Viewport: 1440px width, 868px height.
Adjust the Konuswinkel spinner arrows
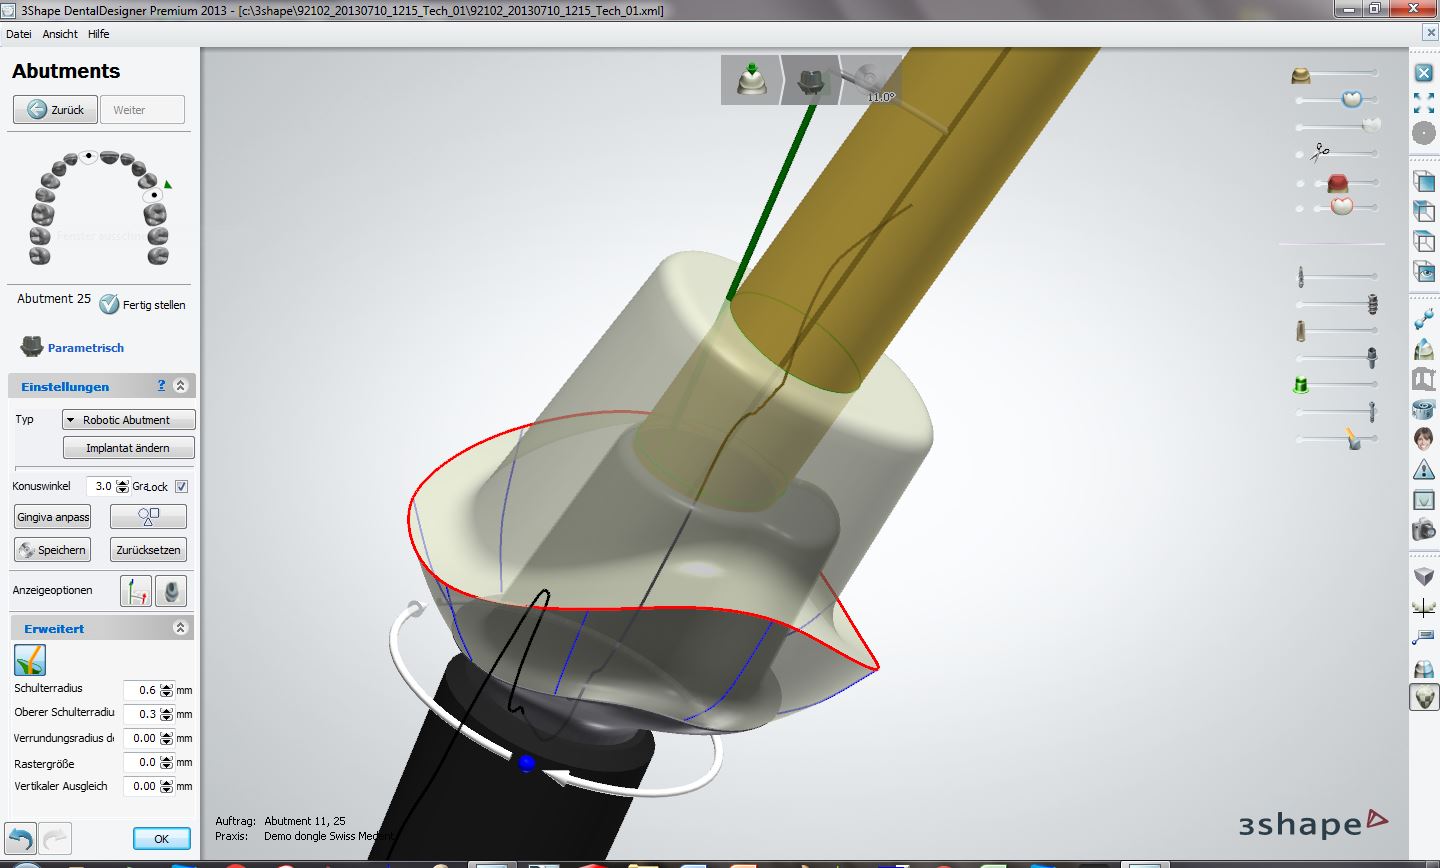tap(123, 487)
